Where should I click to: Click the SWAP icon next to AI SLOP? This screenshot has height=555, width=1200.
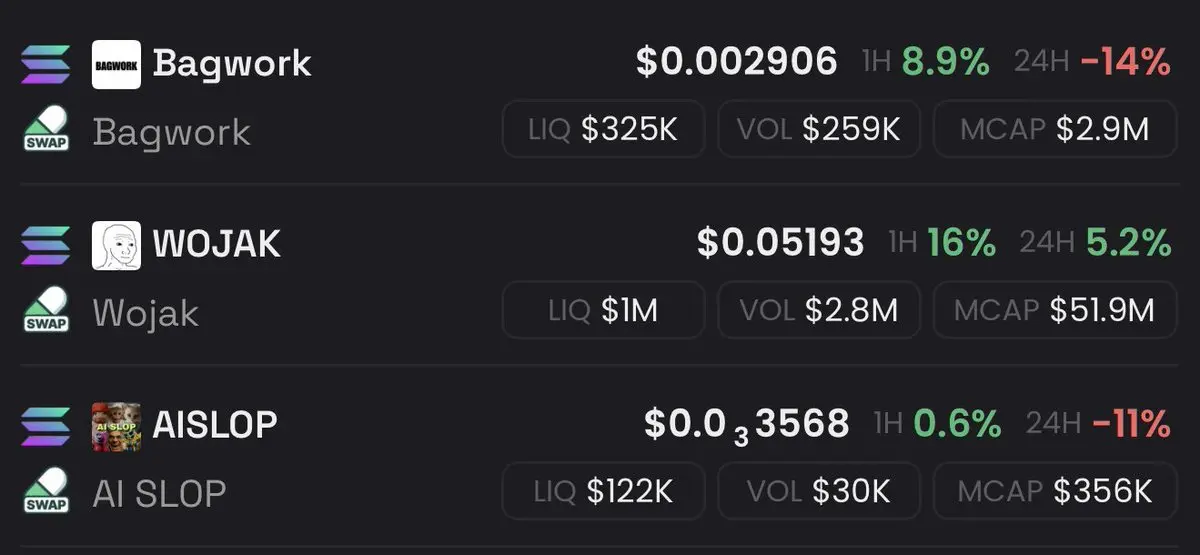click(x=46, y=491)
